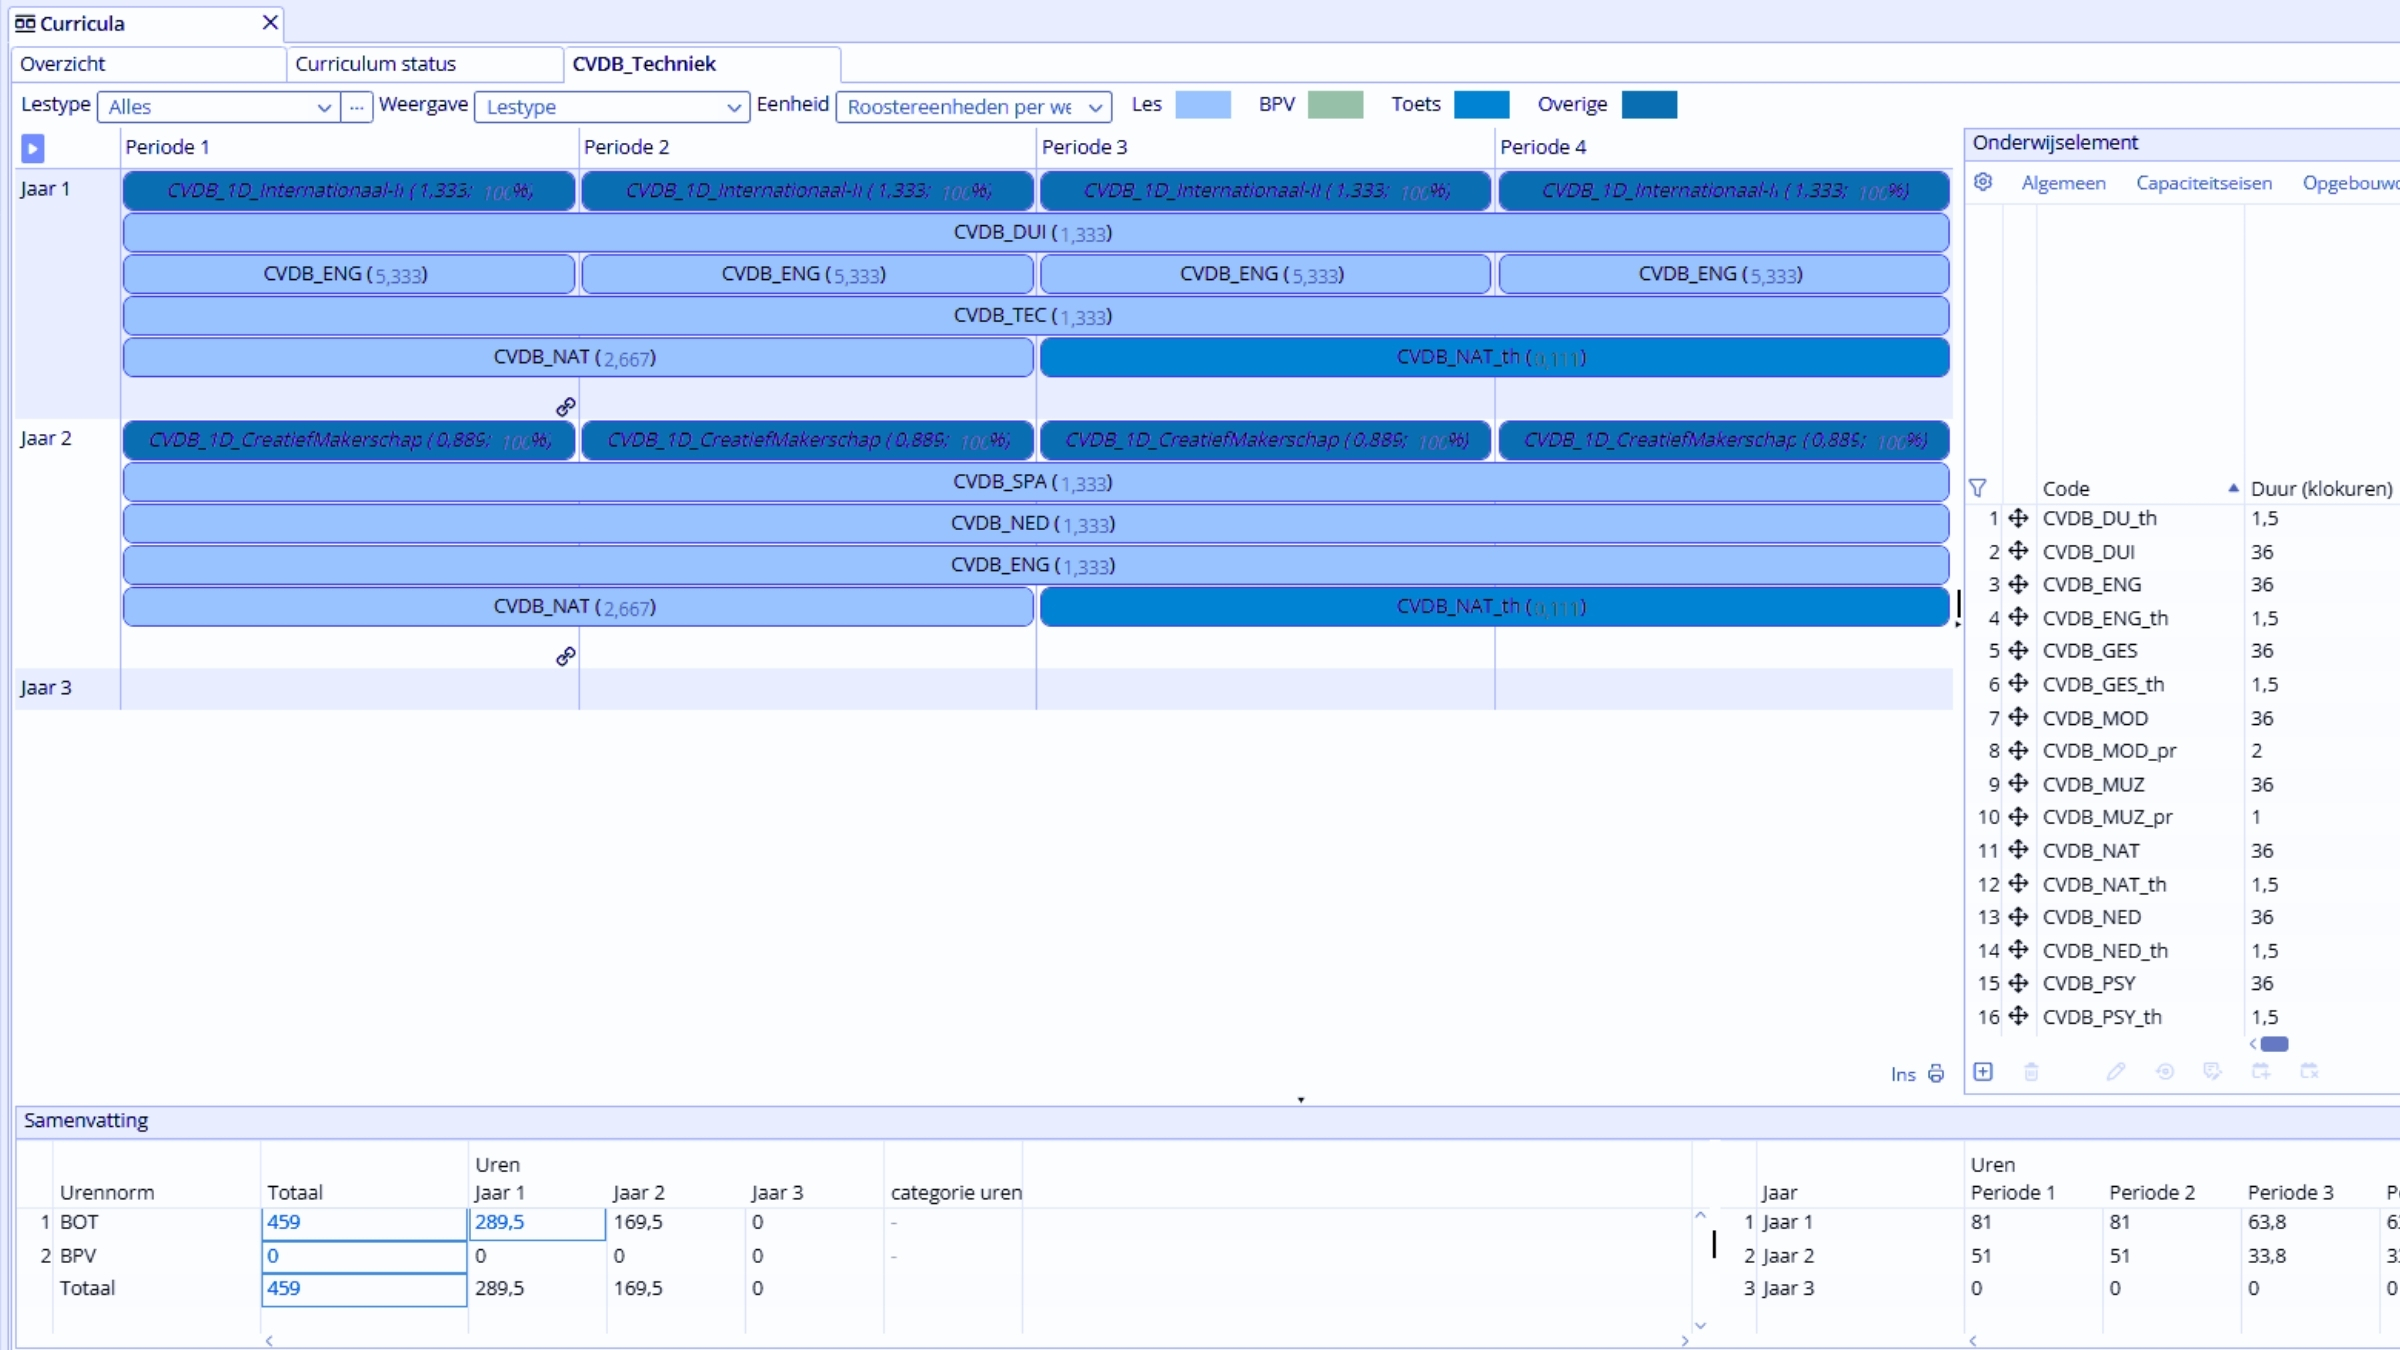Click the BOT Totaal field 459

click(x=364, y=1222)
